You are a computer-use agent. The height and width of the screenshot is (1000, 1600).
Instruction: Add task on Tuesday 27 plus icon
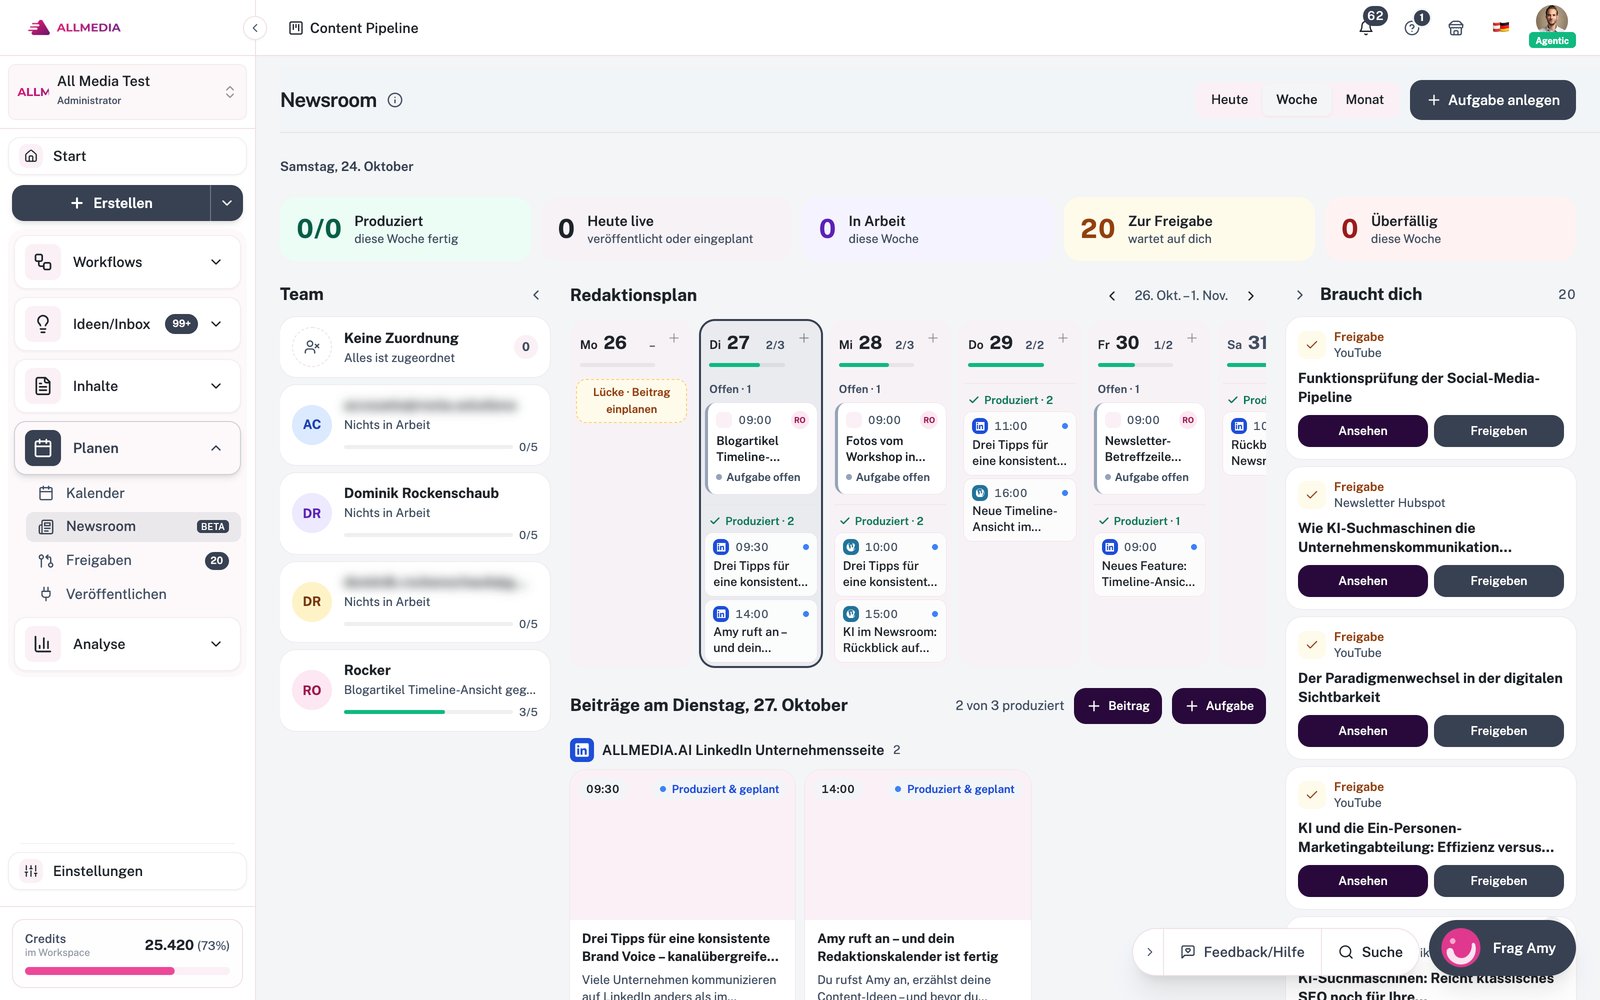(804, 338)
